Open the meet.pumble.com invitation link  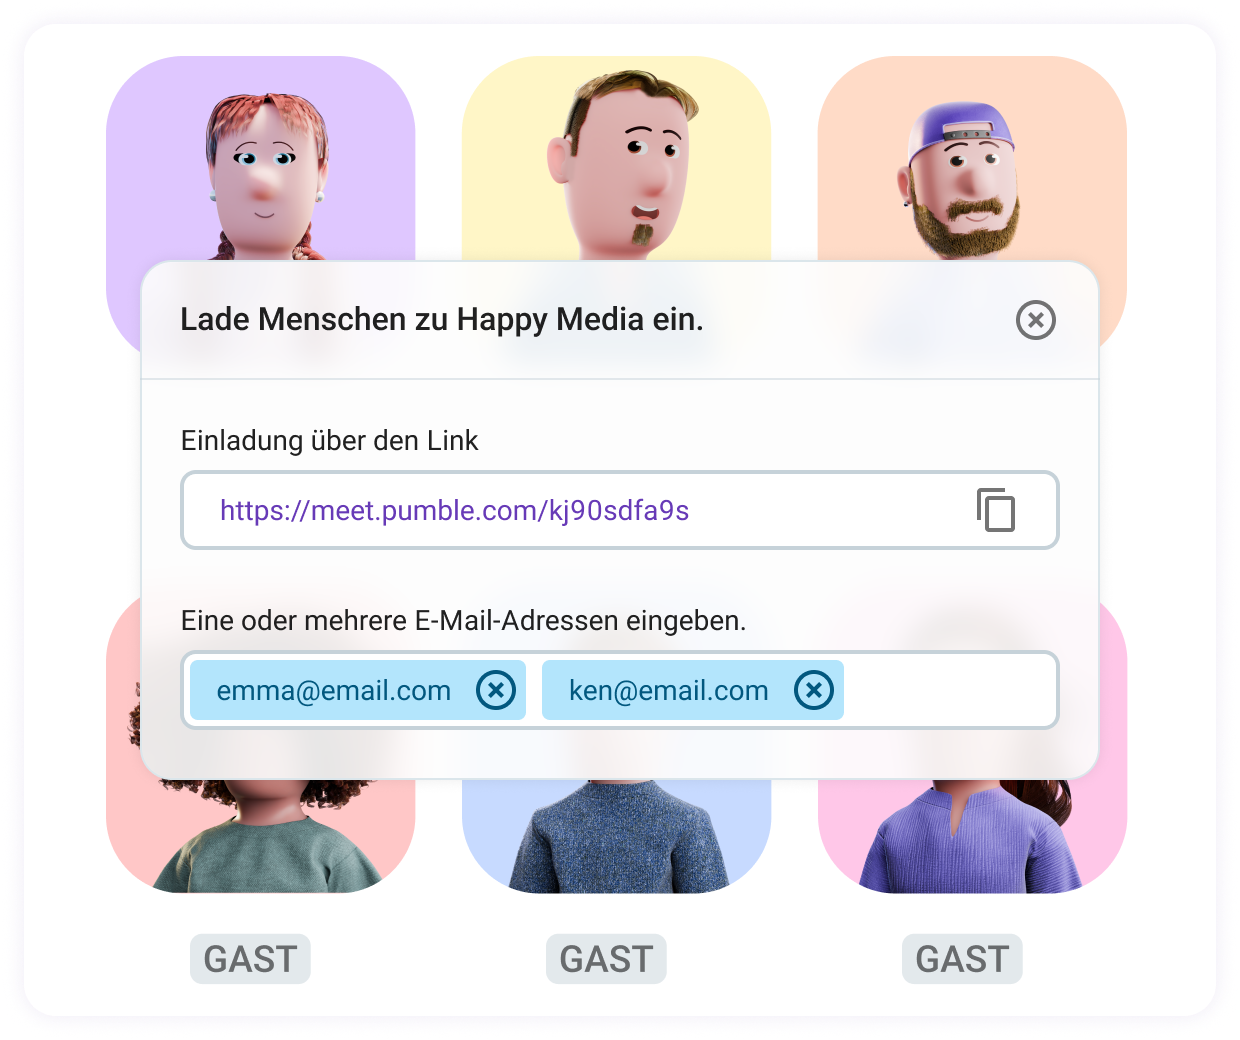[454, 510]
